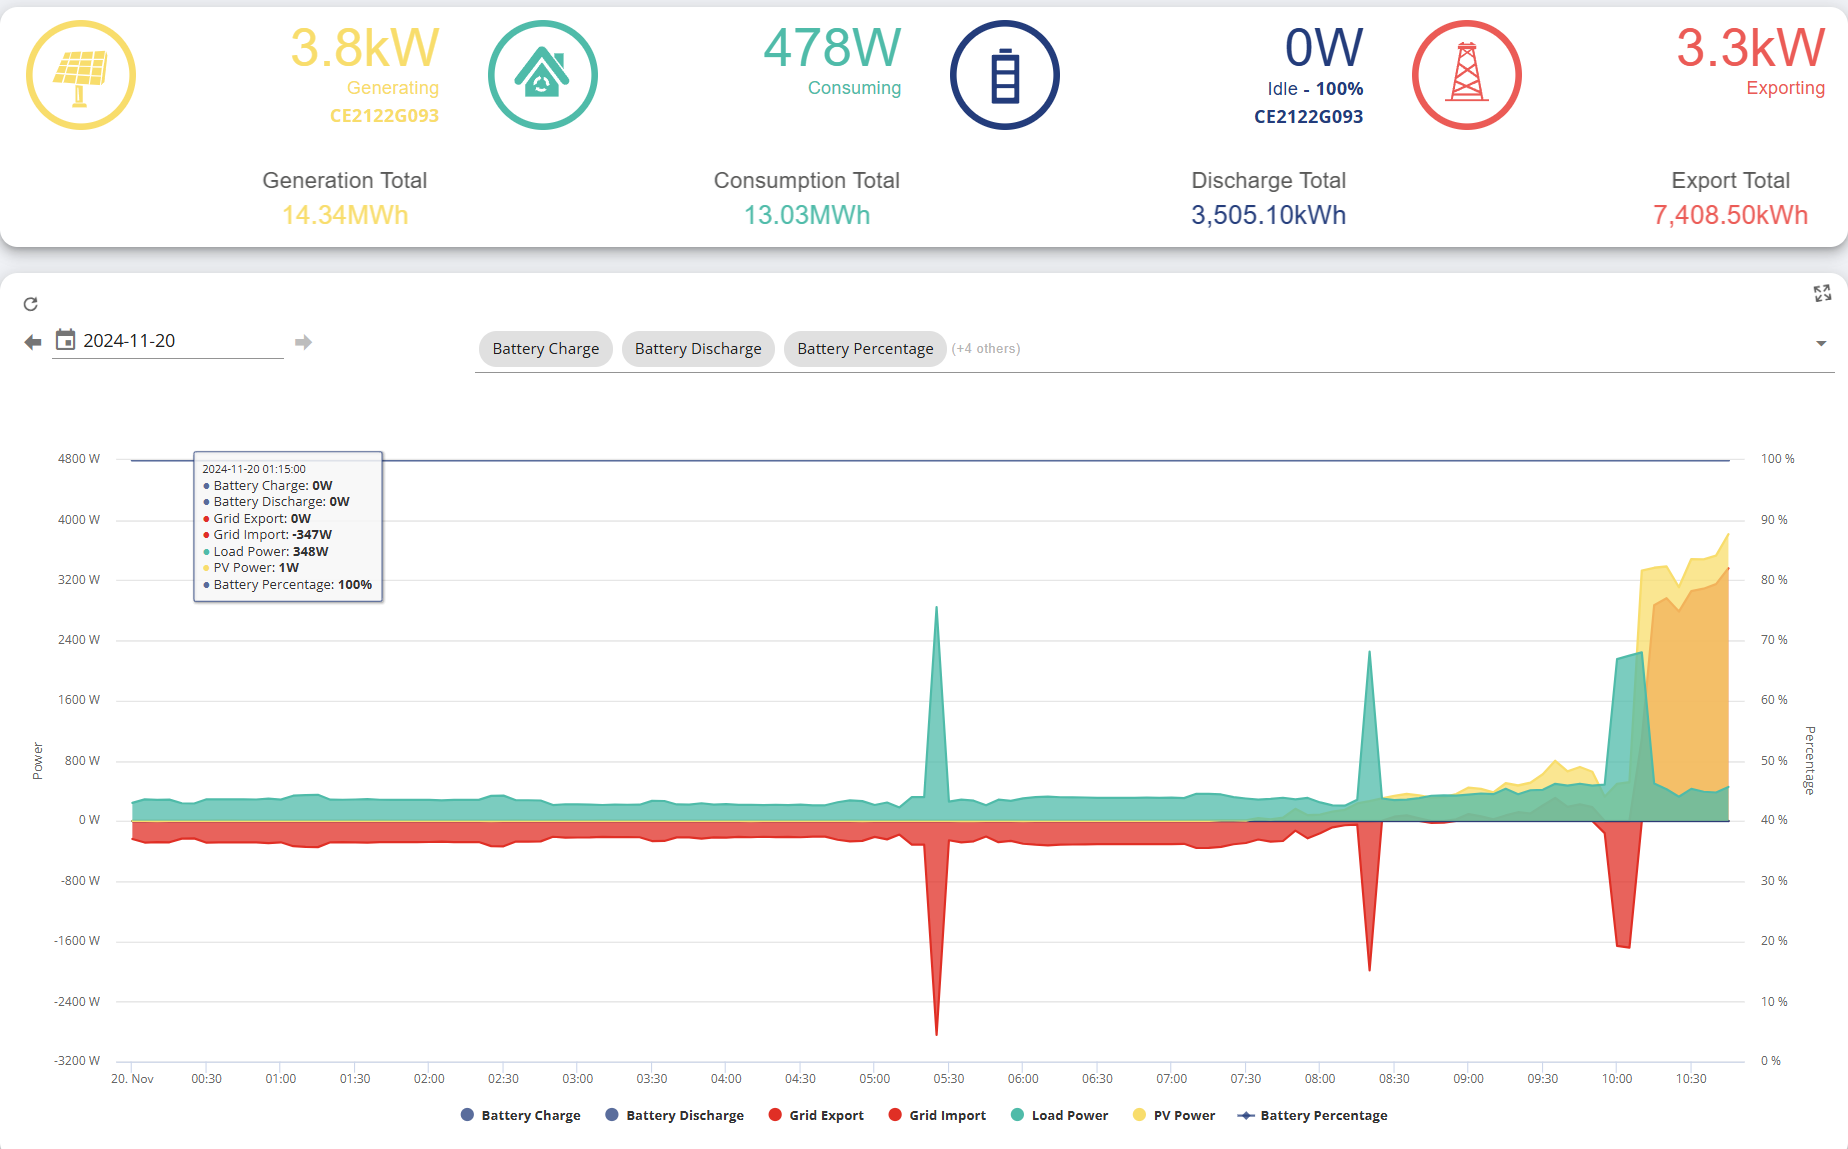The width and height of the screenshot is (1848, 1149).
Task: Click the 4800 W power axis label
Action: pyautogui.click(x=79, y=459)
